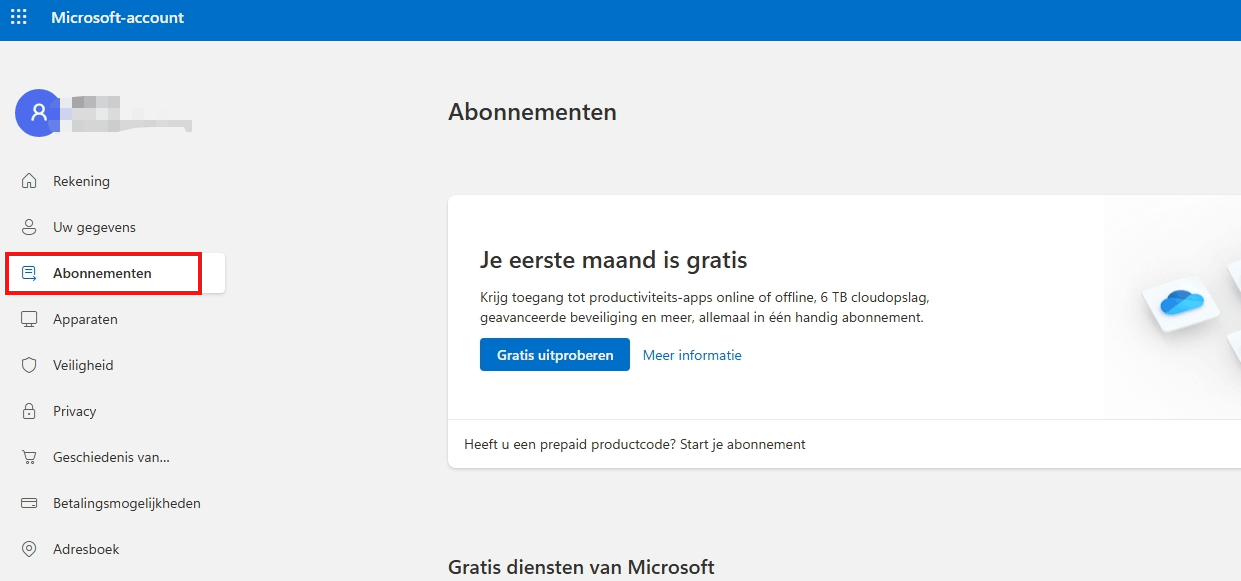Click the Uw gegevens person icon
Viewport: 1241px width, 581px height.
[x=30, y=227]
